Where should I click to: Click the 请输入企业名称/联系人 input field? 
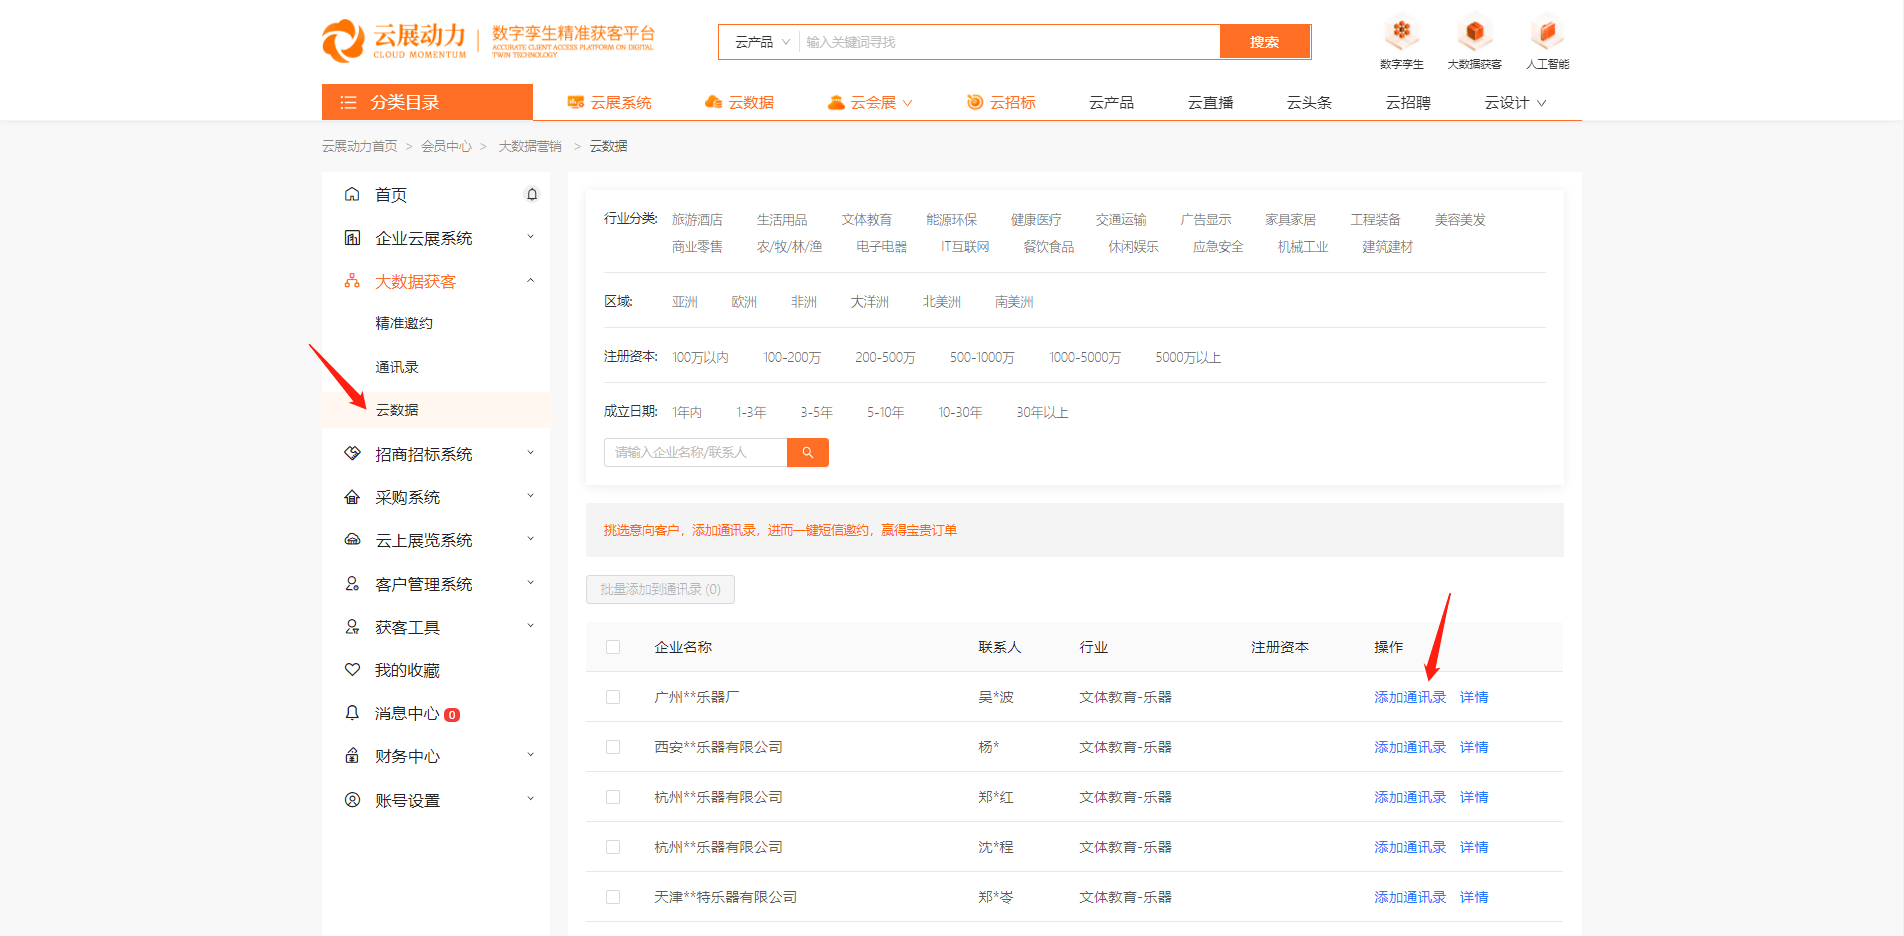click(x=695, y=452)
